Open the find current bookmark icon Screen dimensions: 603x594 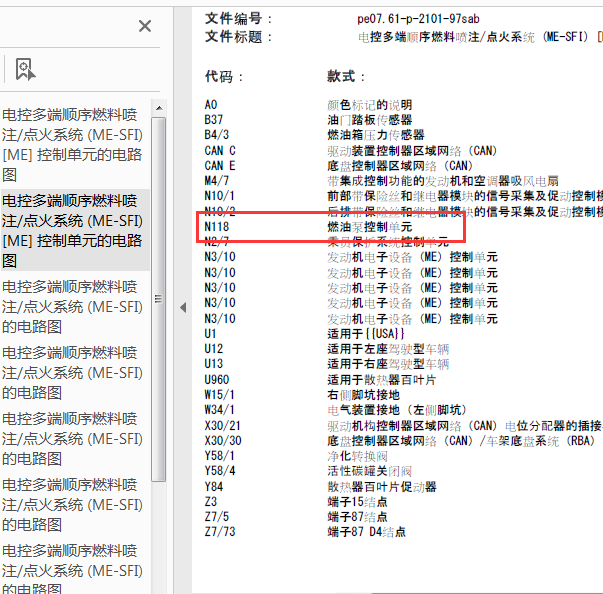tap(25, 70)
